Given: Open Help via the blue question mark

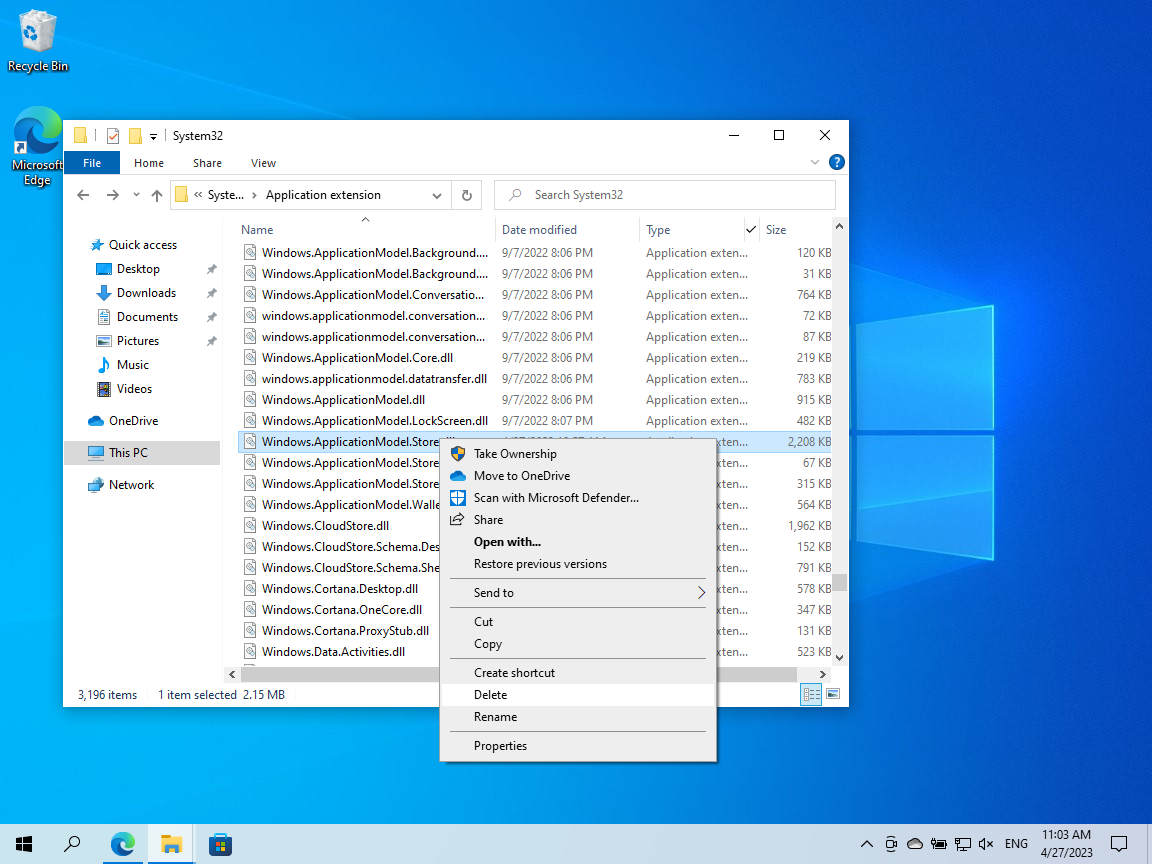Looking at the screenshot, I should click(836, 162).
